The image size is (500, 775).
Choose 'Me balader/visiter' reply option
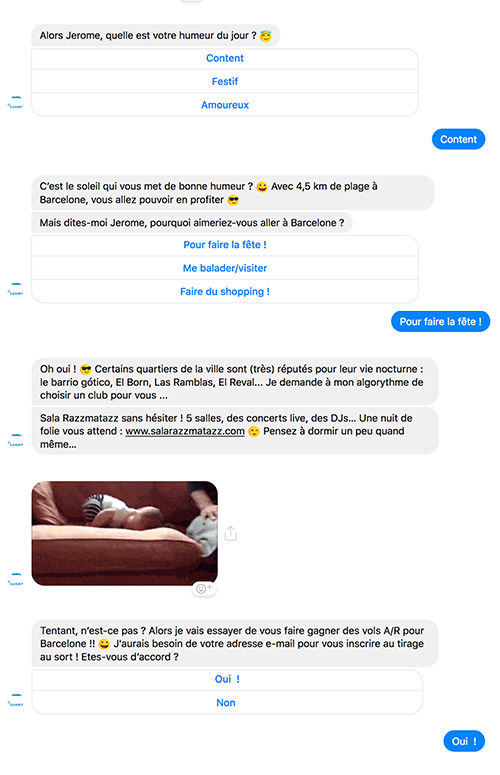pos(225,268)
